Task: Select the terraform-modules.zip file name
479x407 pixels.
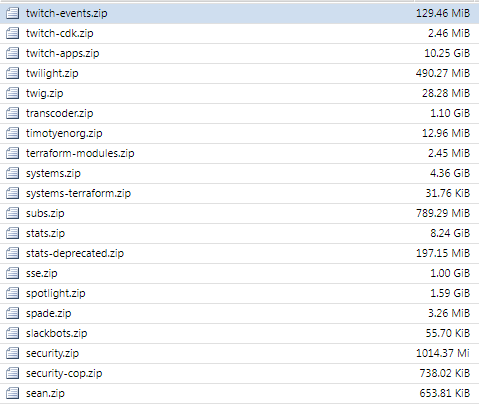Action: coord(80,153)
